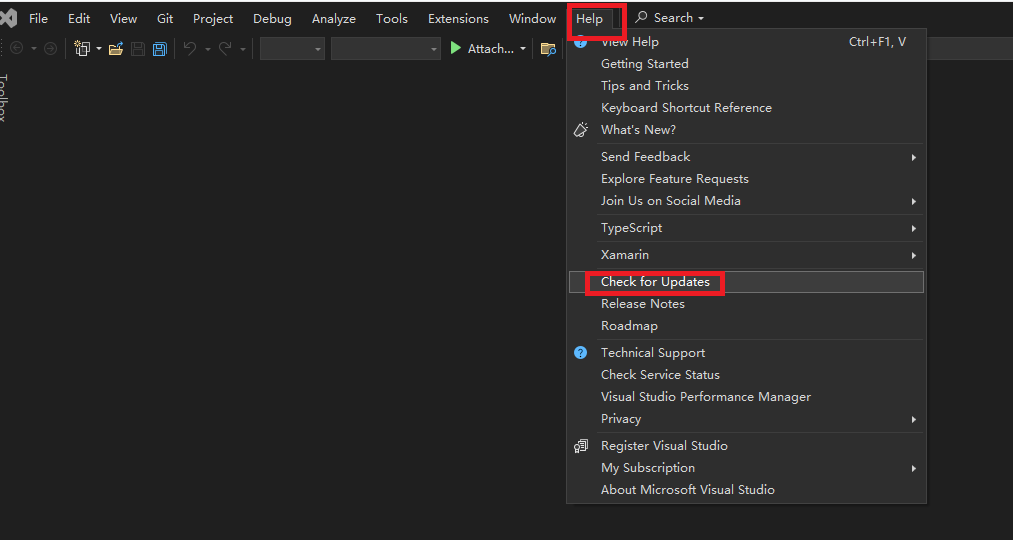Open the Edit menu
Viewport: 1013px width, 540px height.
(x=79, y=19)
